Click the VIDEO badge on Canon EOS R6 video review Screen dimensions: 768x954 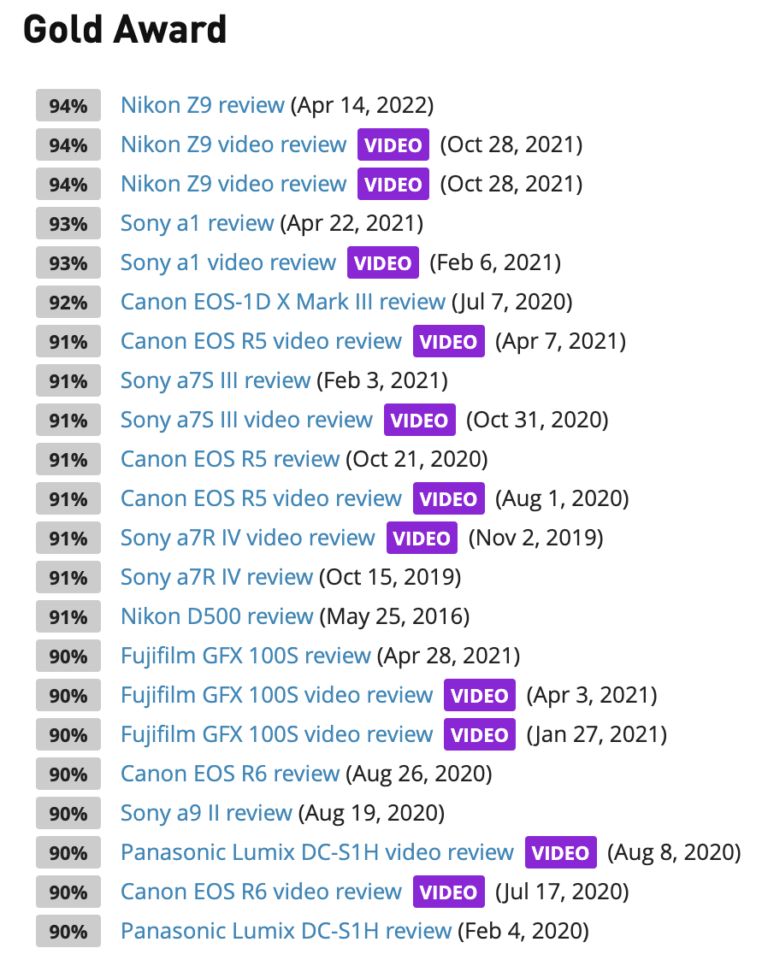pos(448,892)
